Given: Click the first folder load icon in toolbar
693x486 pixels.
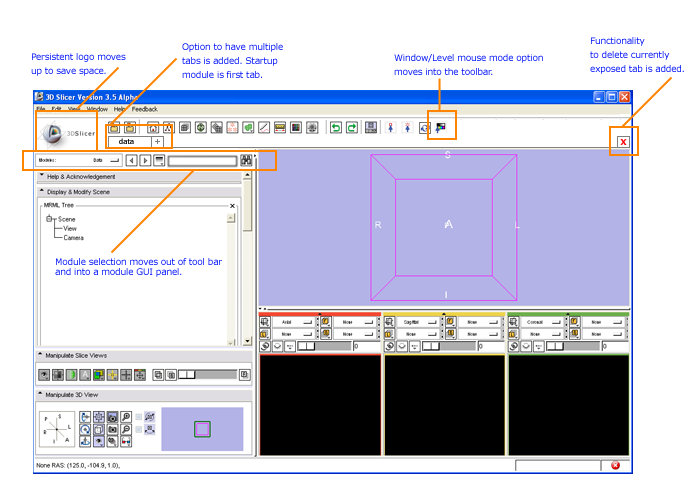Looking at the screenshot, I should click(114, 128).
